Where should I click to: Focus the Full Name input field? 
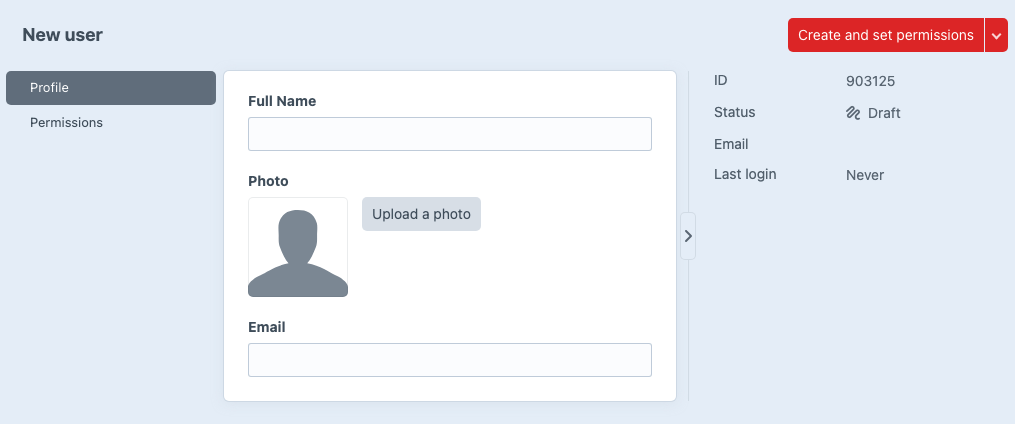[x=450, y=134]
